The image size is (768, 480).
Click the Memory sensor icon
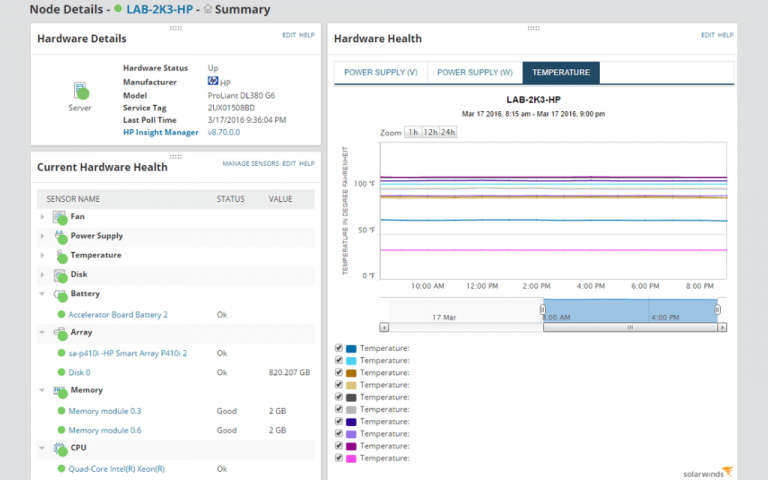click(x=59, y=390)
